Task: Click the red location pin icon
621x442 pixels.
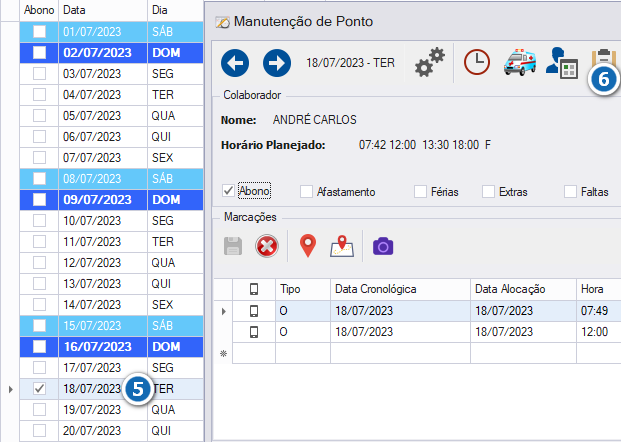Action: pos(308,246)
